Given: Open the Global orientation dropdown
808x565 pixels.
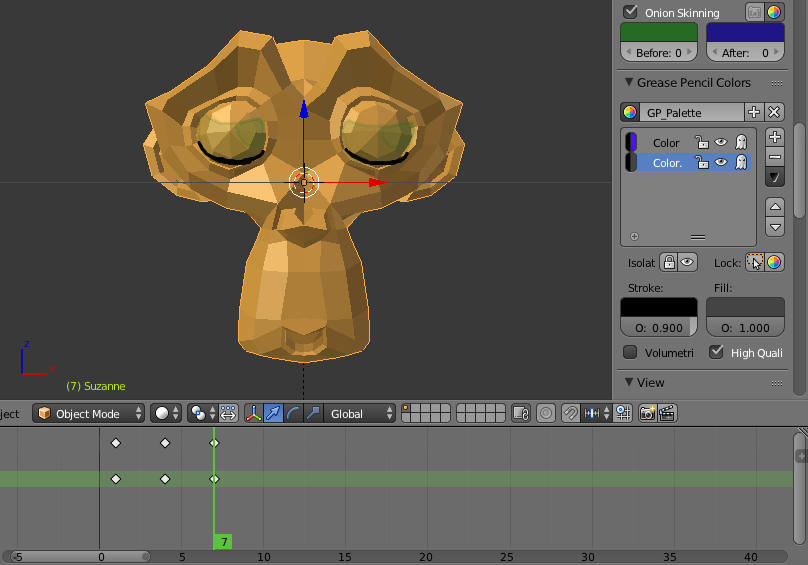Looking at the screenshot, I should pos(360,413).
